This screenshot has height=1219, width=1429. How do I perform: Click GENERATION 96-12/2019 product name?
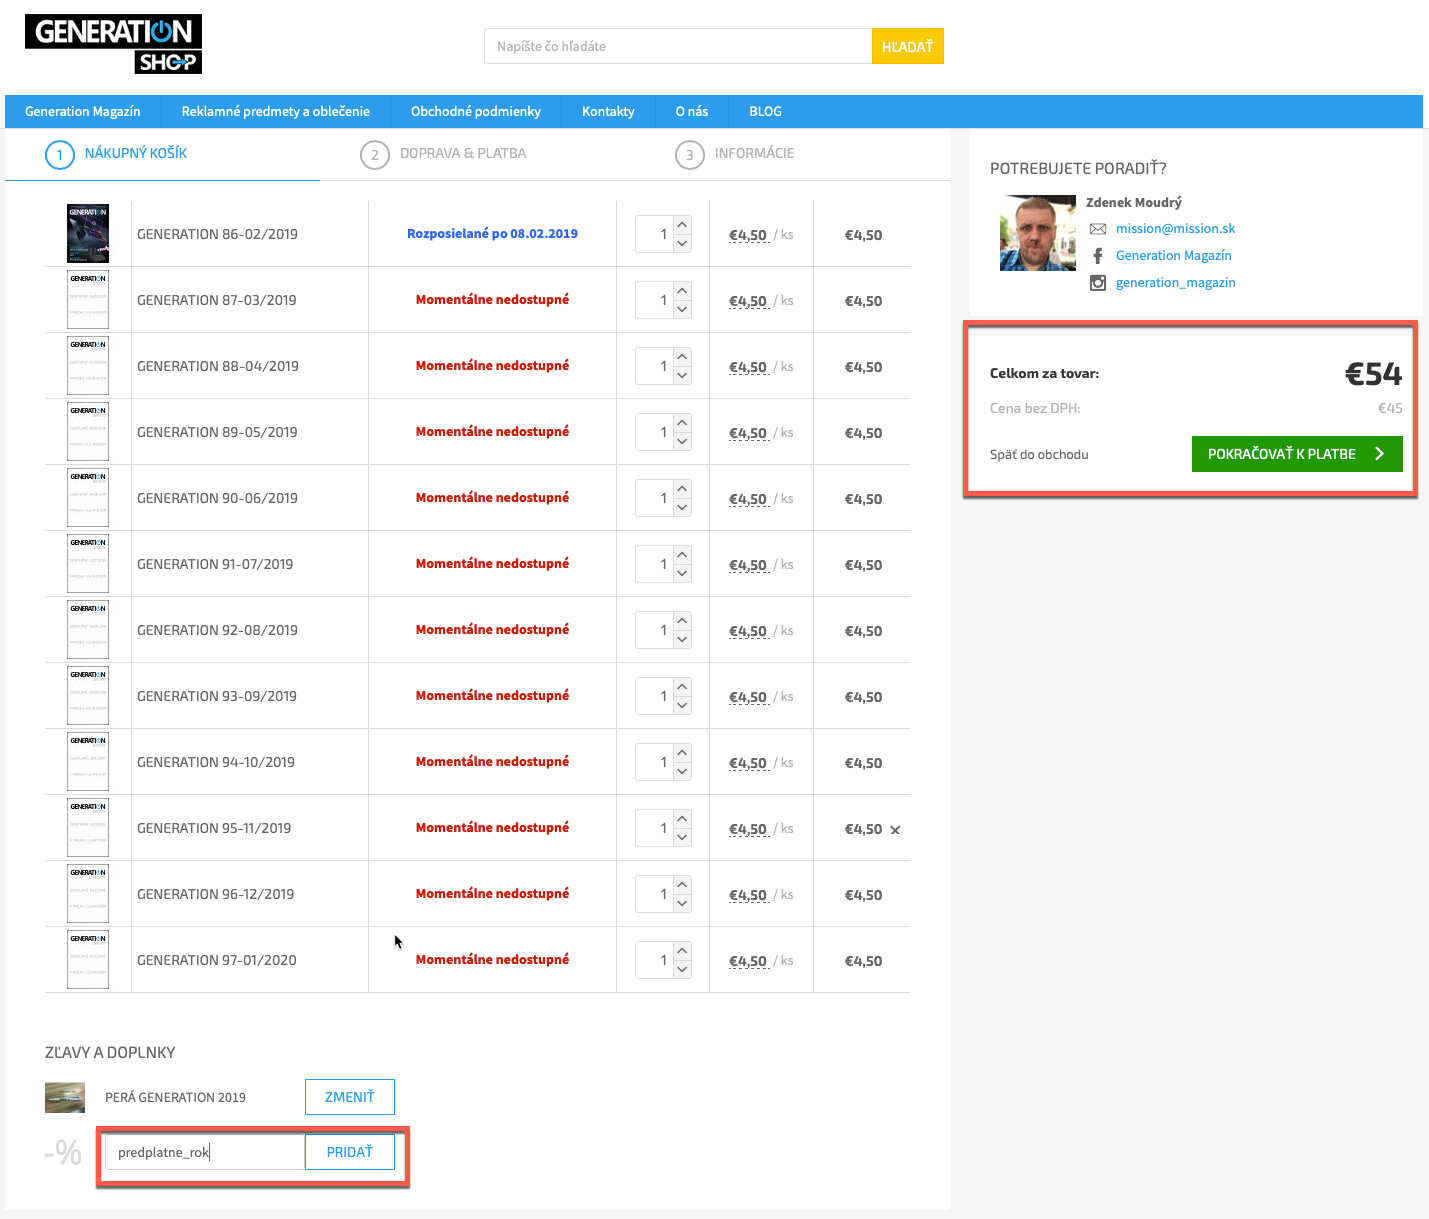tap(215, 894)
